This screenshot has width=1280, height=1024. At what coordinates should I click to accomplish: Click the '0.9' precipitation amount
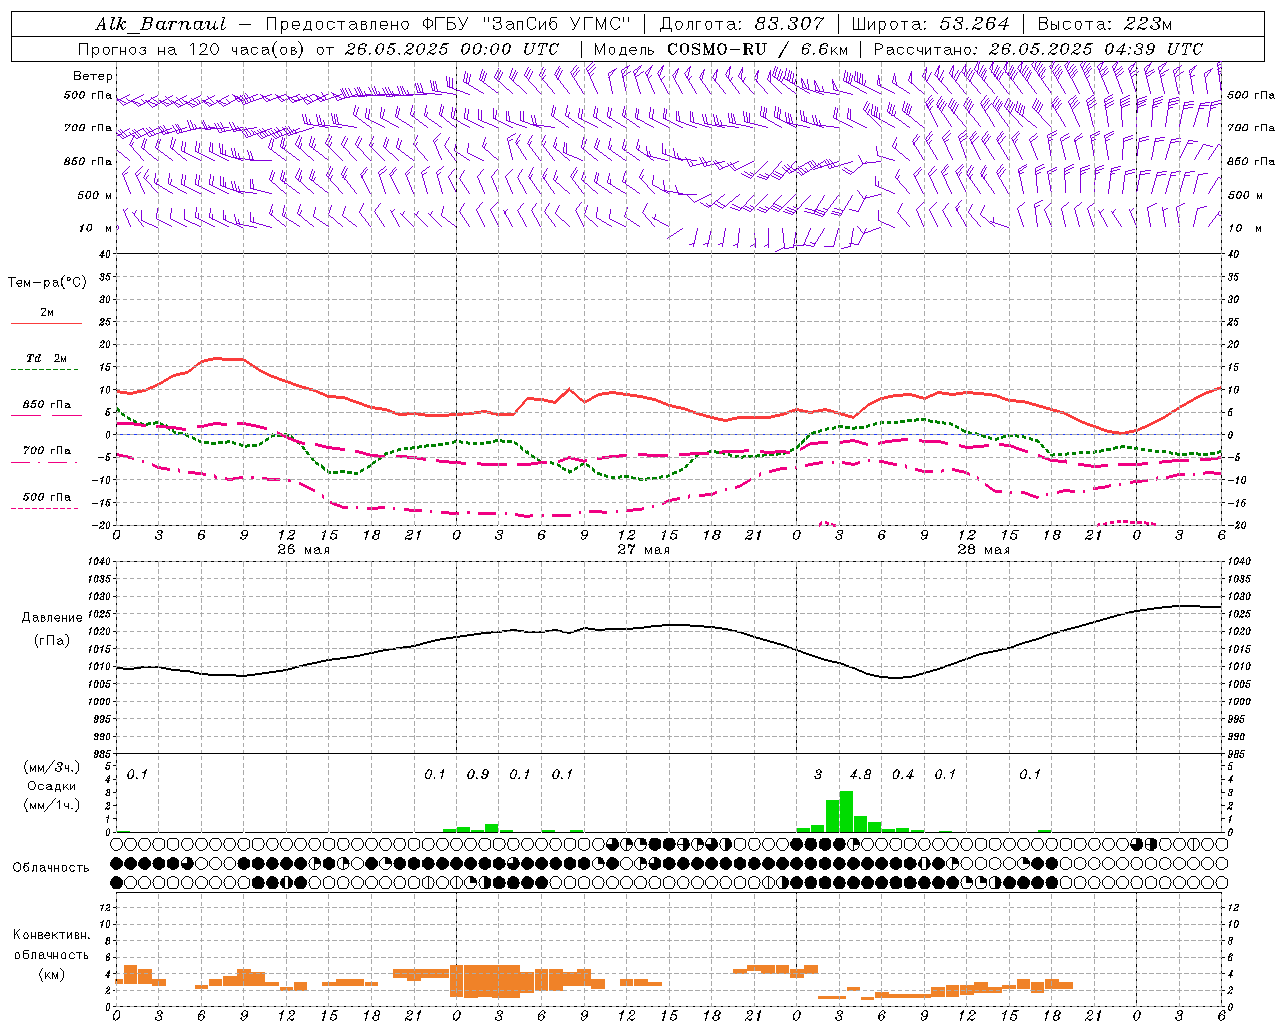(478, 774)
